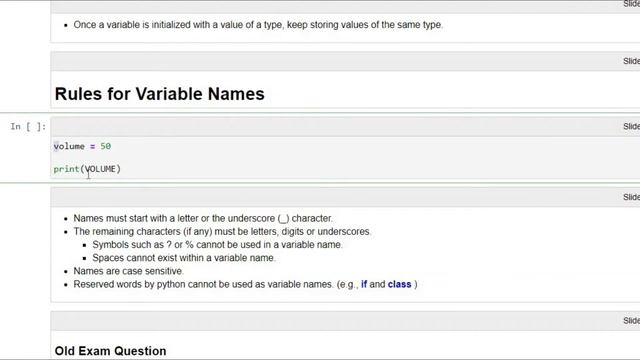Click the bullet 'Names are case sensitive.'
This screenshot has width=640, height=360.
[x=129, y=271]
